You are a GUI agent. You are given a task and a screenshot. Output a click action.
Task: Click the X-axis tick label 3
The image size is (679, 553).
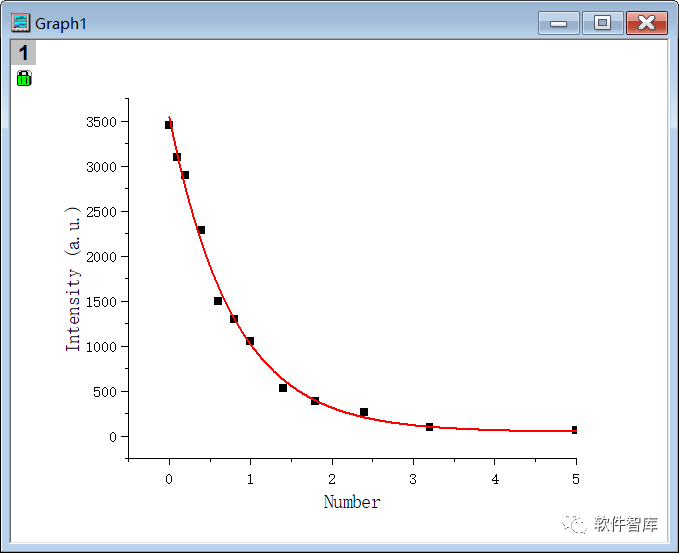pyautogui.click(x=413, y=479)
